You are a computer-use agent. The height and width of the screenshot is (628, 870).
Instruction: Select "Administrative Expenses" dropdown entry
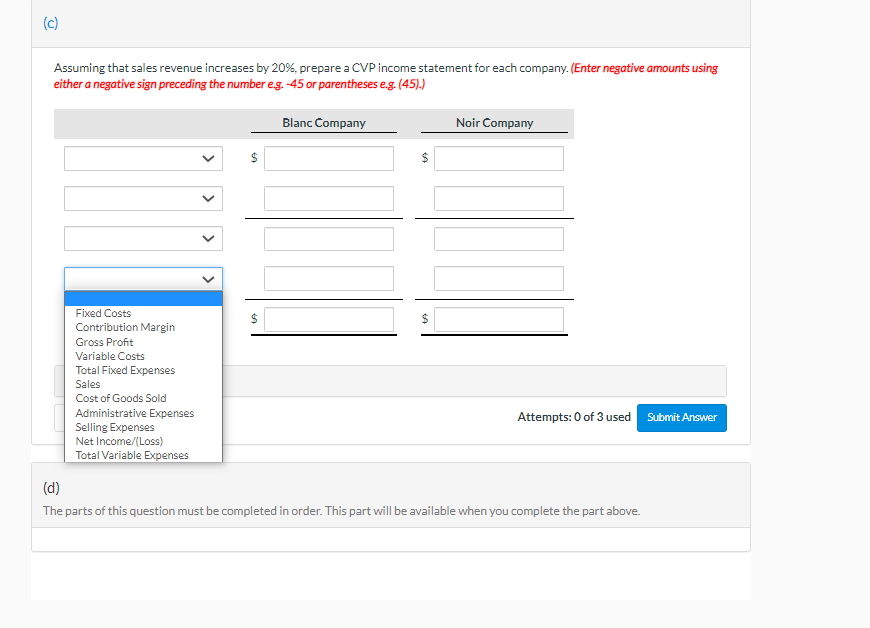(x=134, y=412)
